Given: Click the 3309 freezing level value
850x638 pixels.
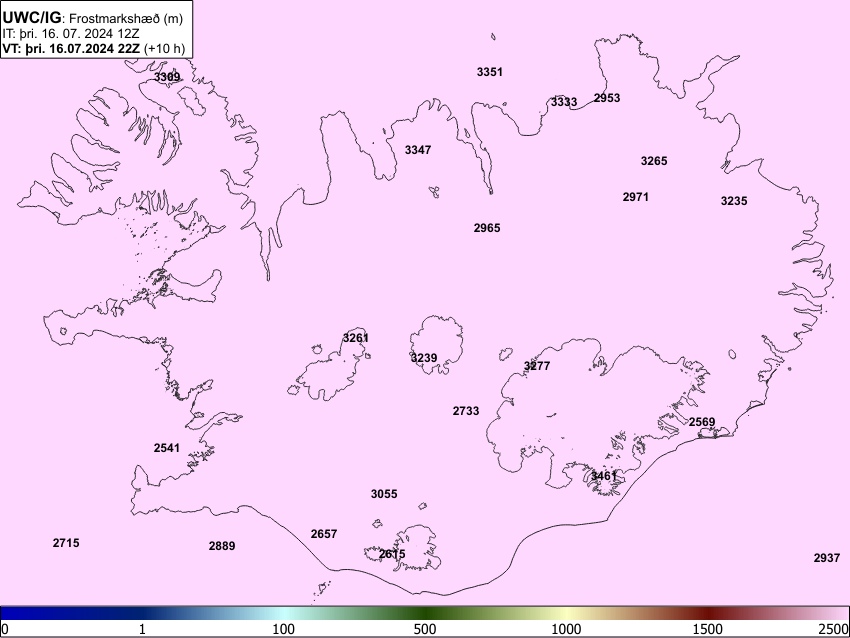Looking at the screenshot, I should tap(167, 77).
